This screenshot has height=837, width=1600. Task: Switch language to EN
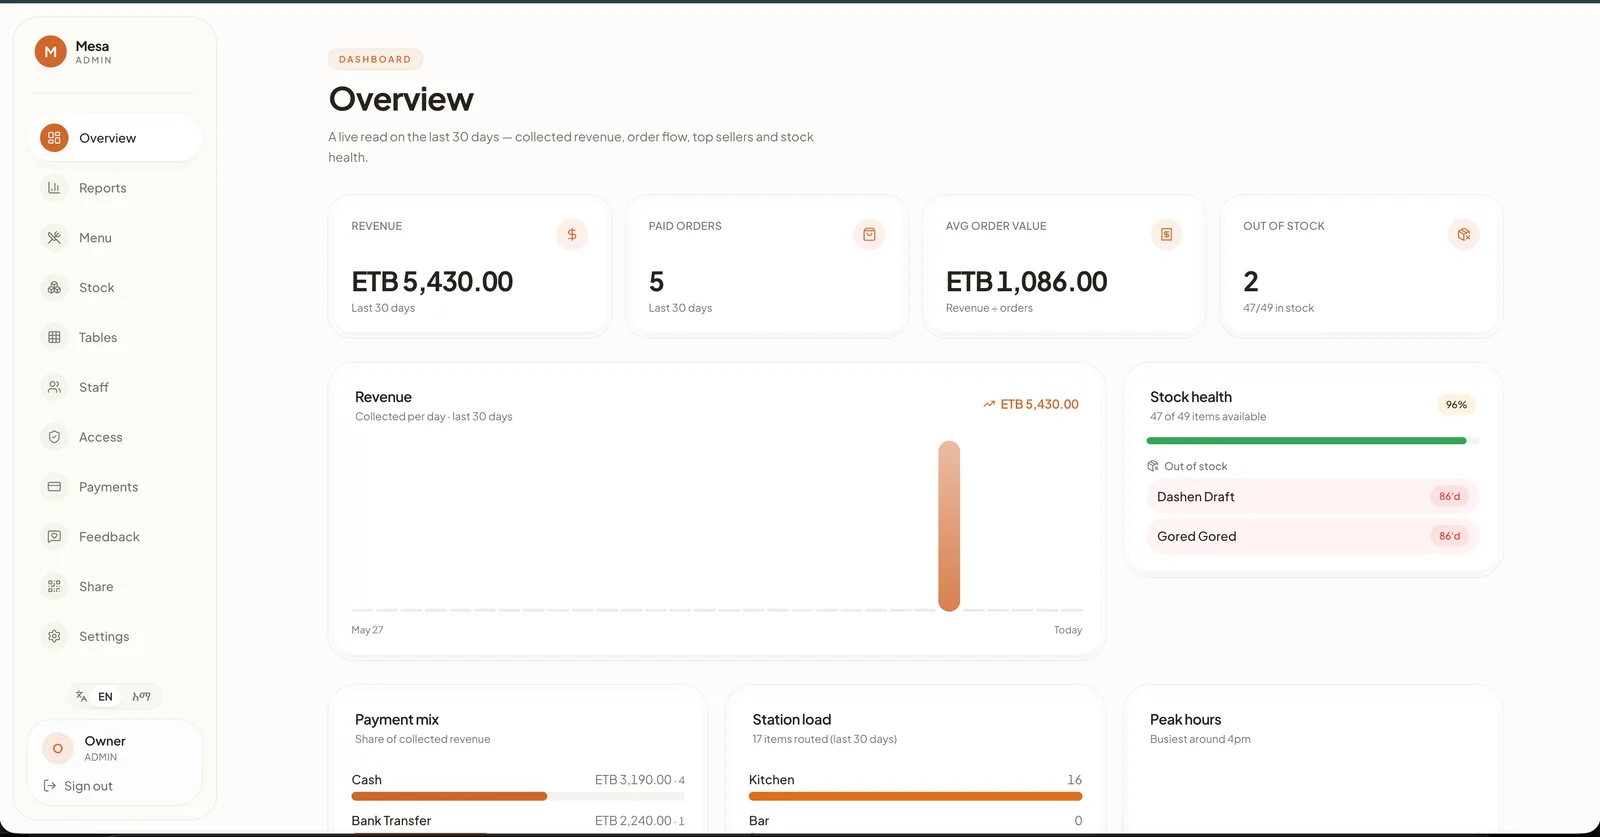click(x=105, y=697)
